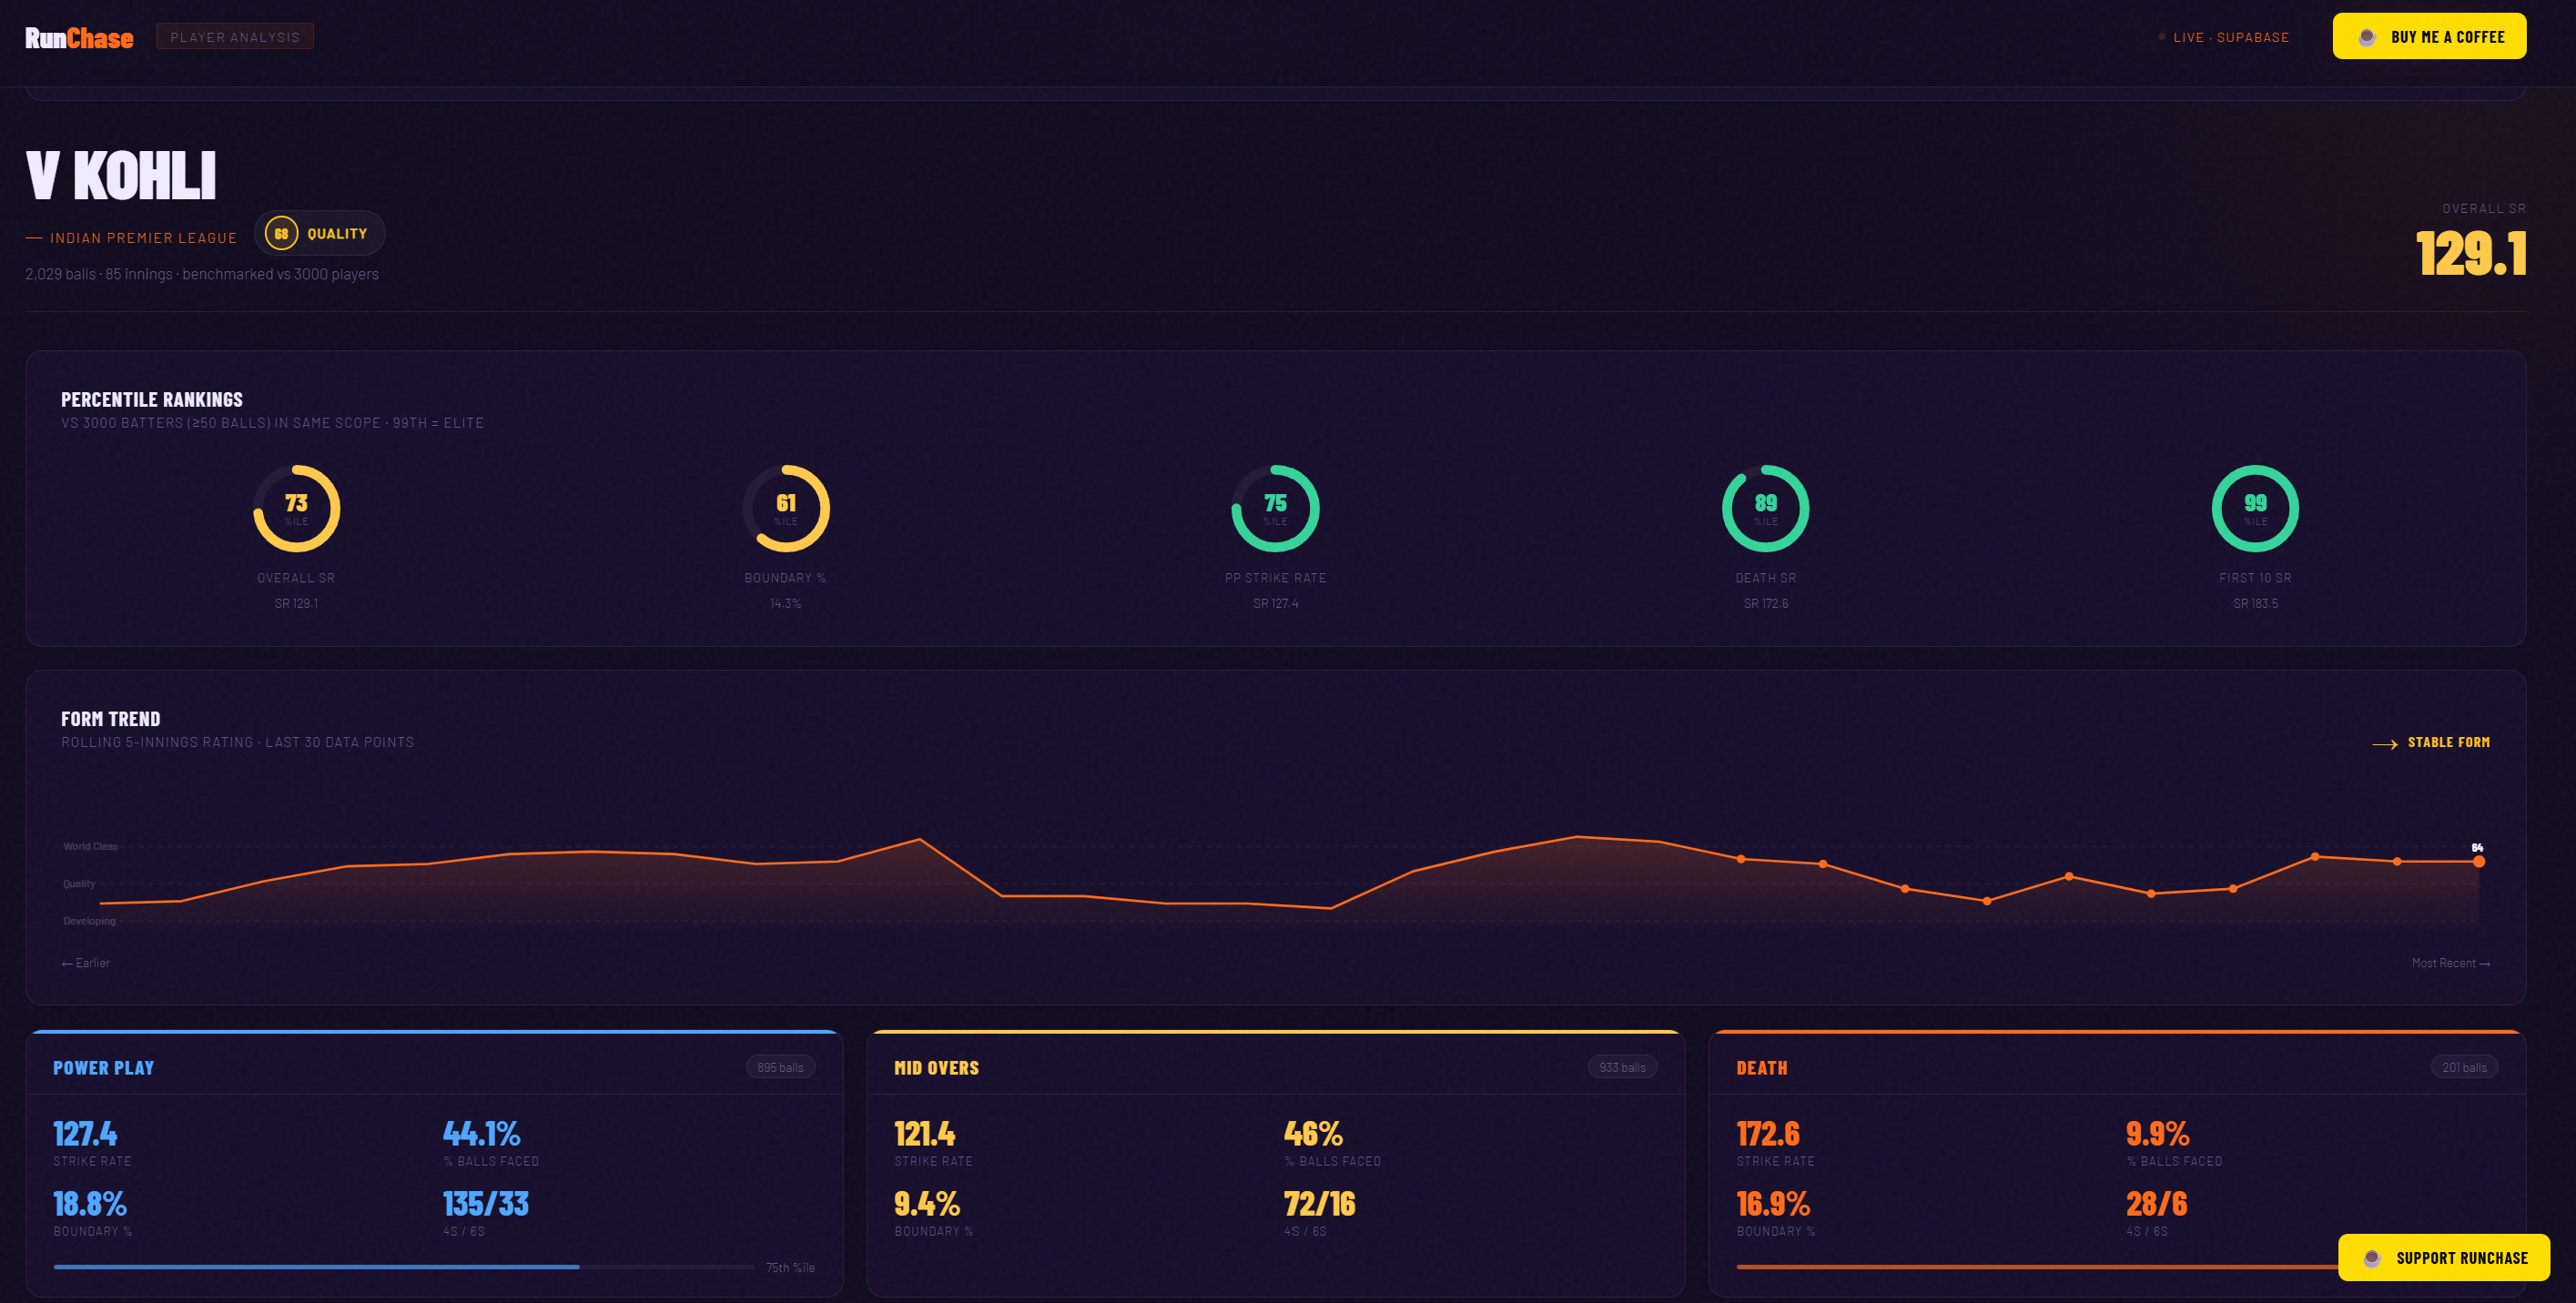The image size is (2576, 1303).
Task: Click the 28/6 fours and sixes value
Action: click(2156, 1203)
